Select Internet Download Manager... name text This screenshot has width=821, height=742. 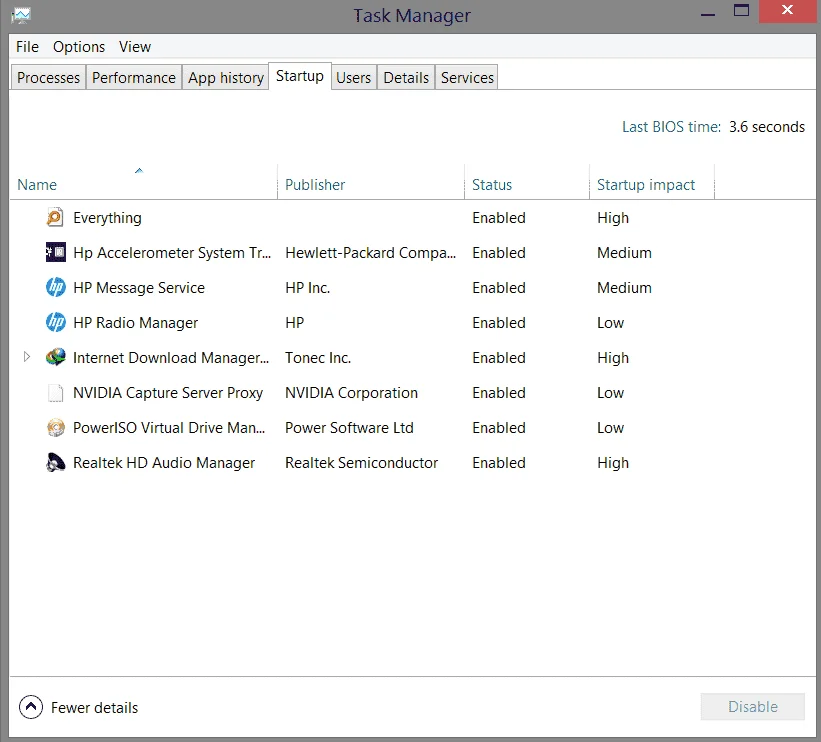pyautogui.click(x=171, y=358)
